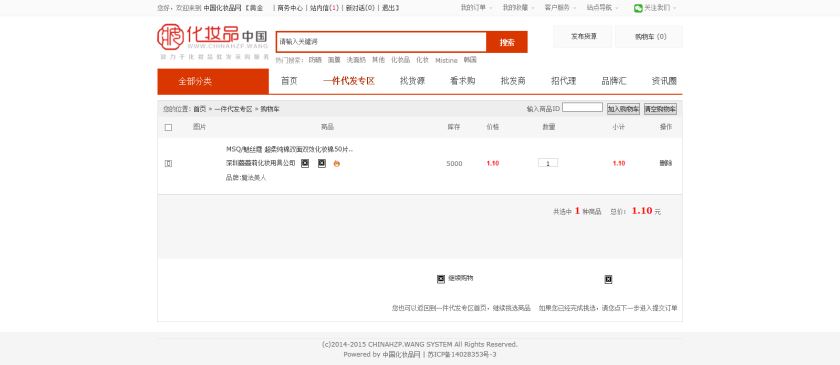
Task: Click the 一件代发专区 breadcrumb link
Action: pos(233,109)
